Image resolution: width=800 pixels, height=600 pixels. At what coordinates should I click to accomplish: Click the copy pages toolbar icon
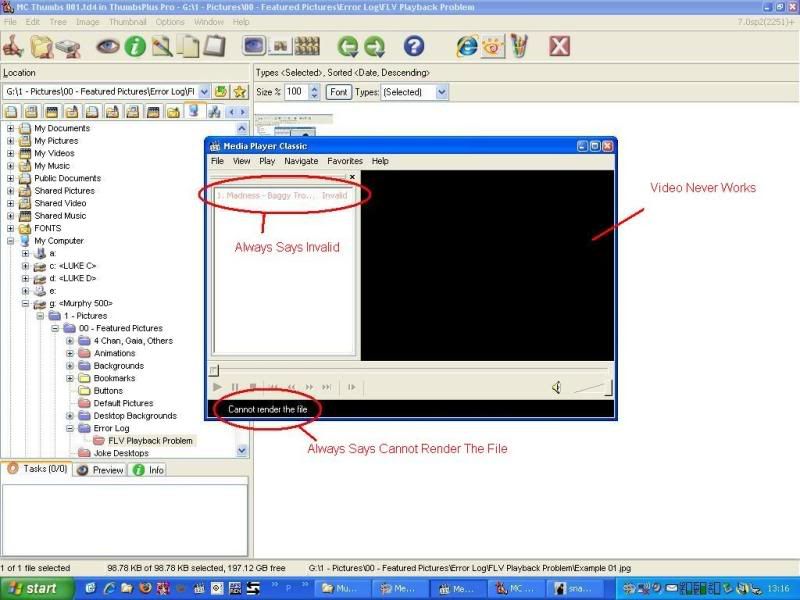point(188,47)
